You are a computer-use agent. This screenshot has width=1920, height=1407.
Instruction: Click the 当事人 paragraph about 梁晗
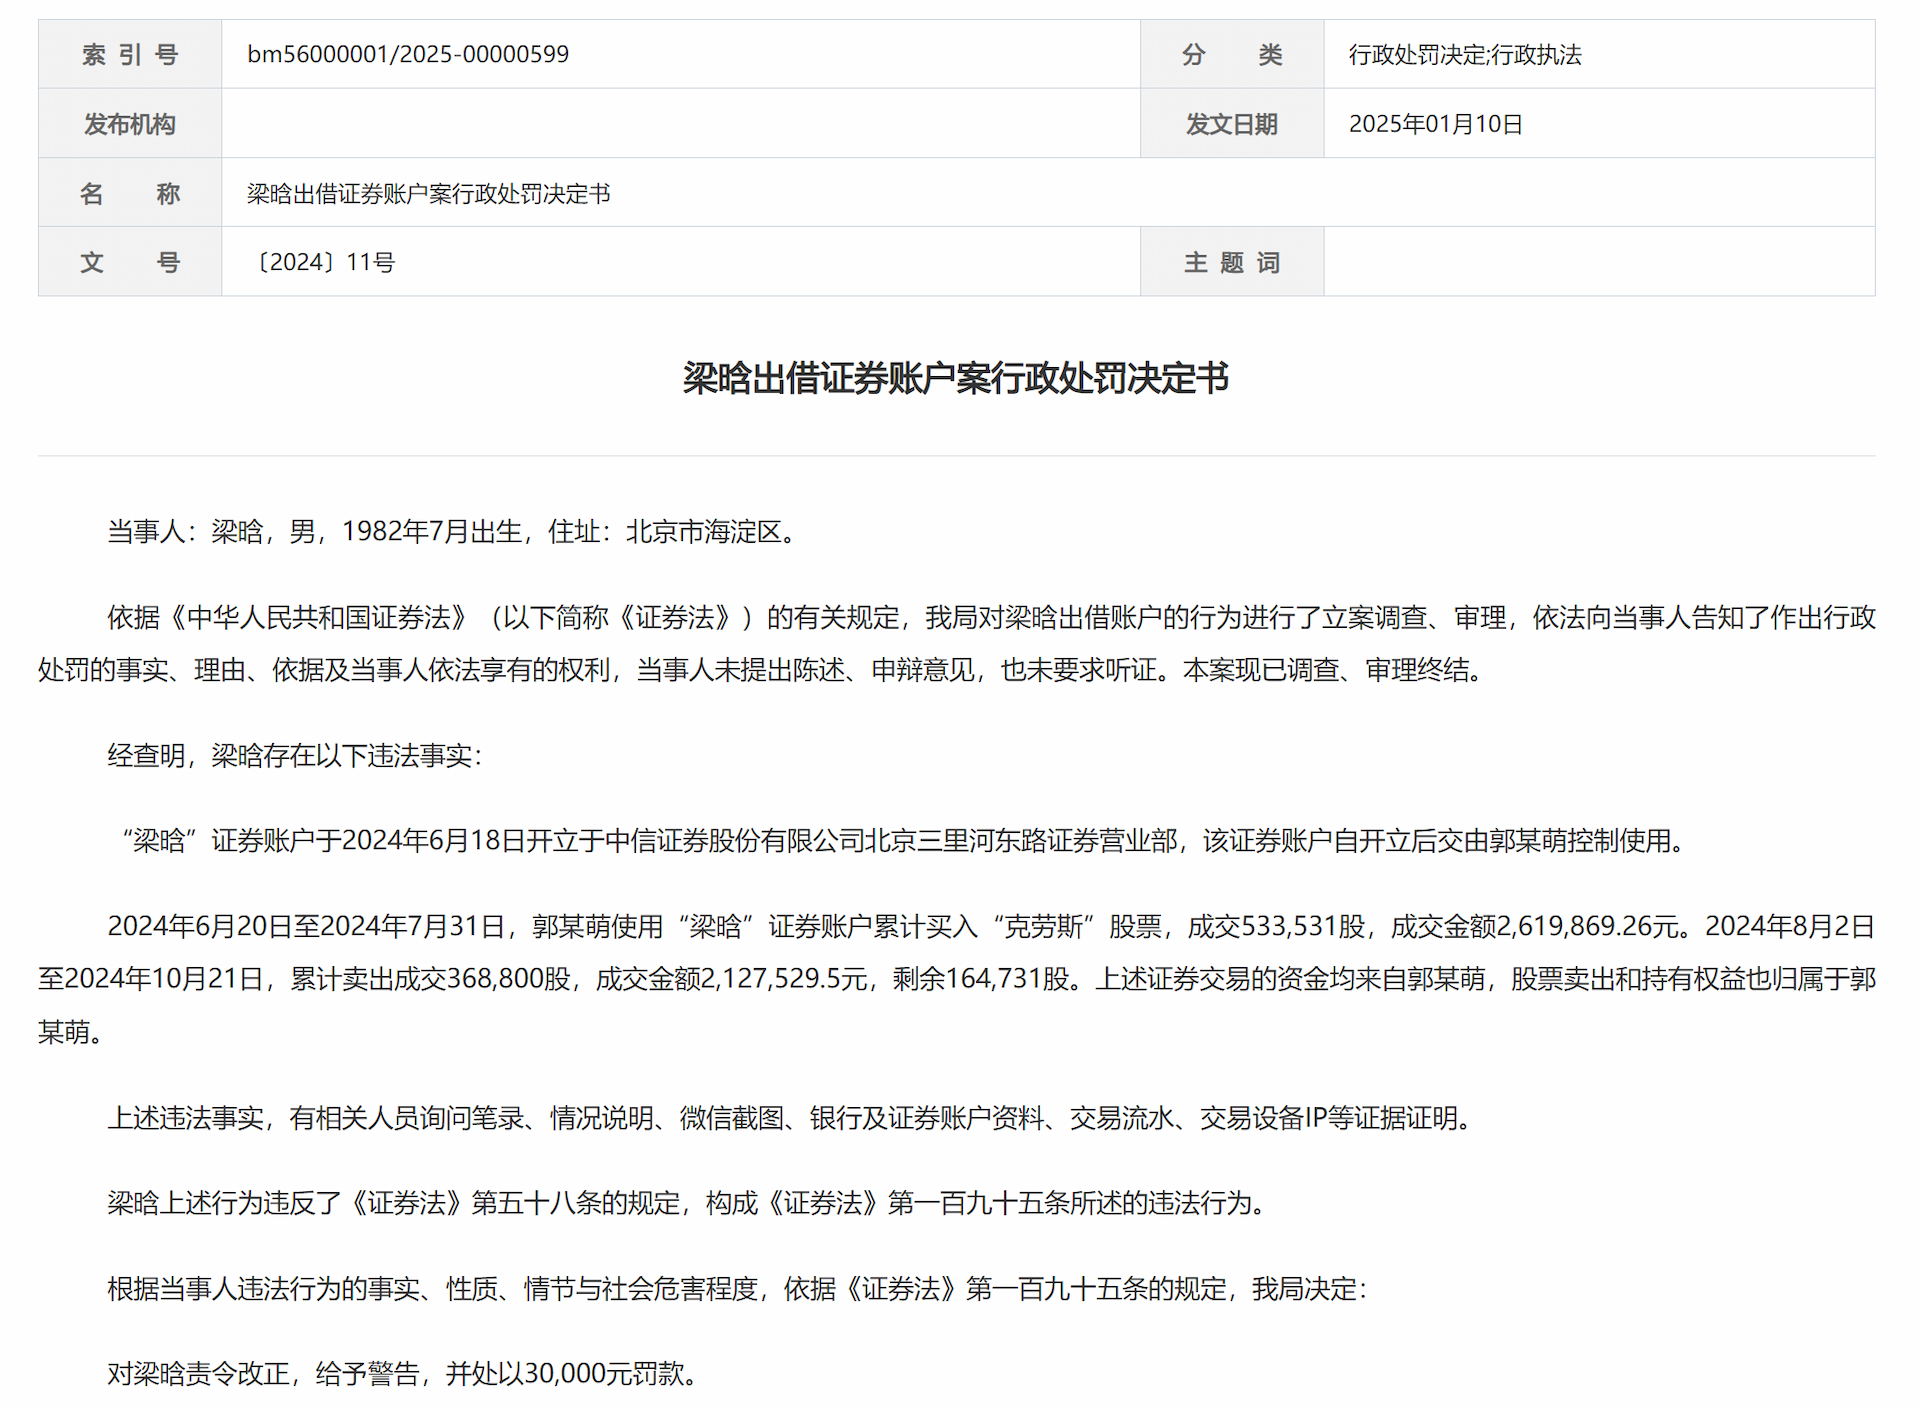pyautogui.click(x=455, y=531)
